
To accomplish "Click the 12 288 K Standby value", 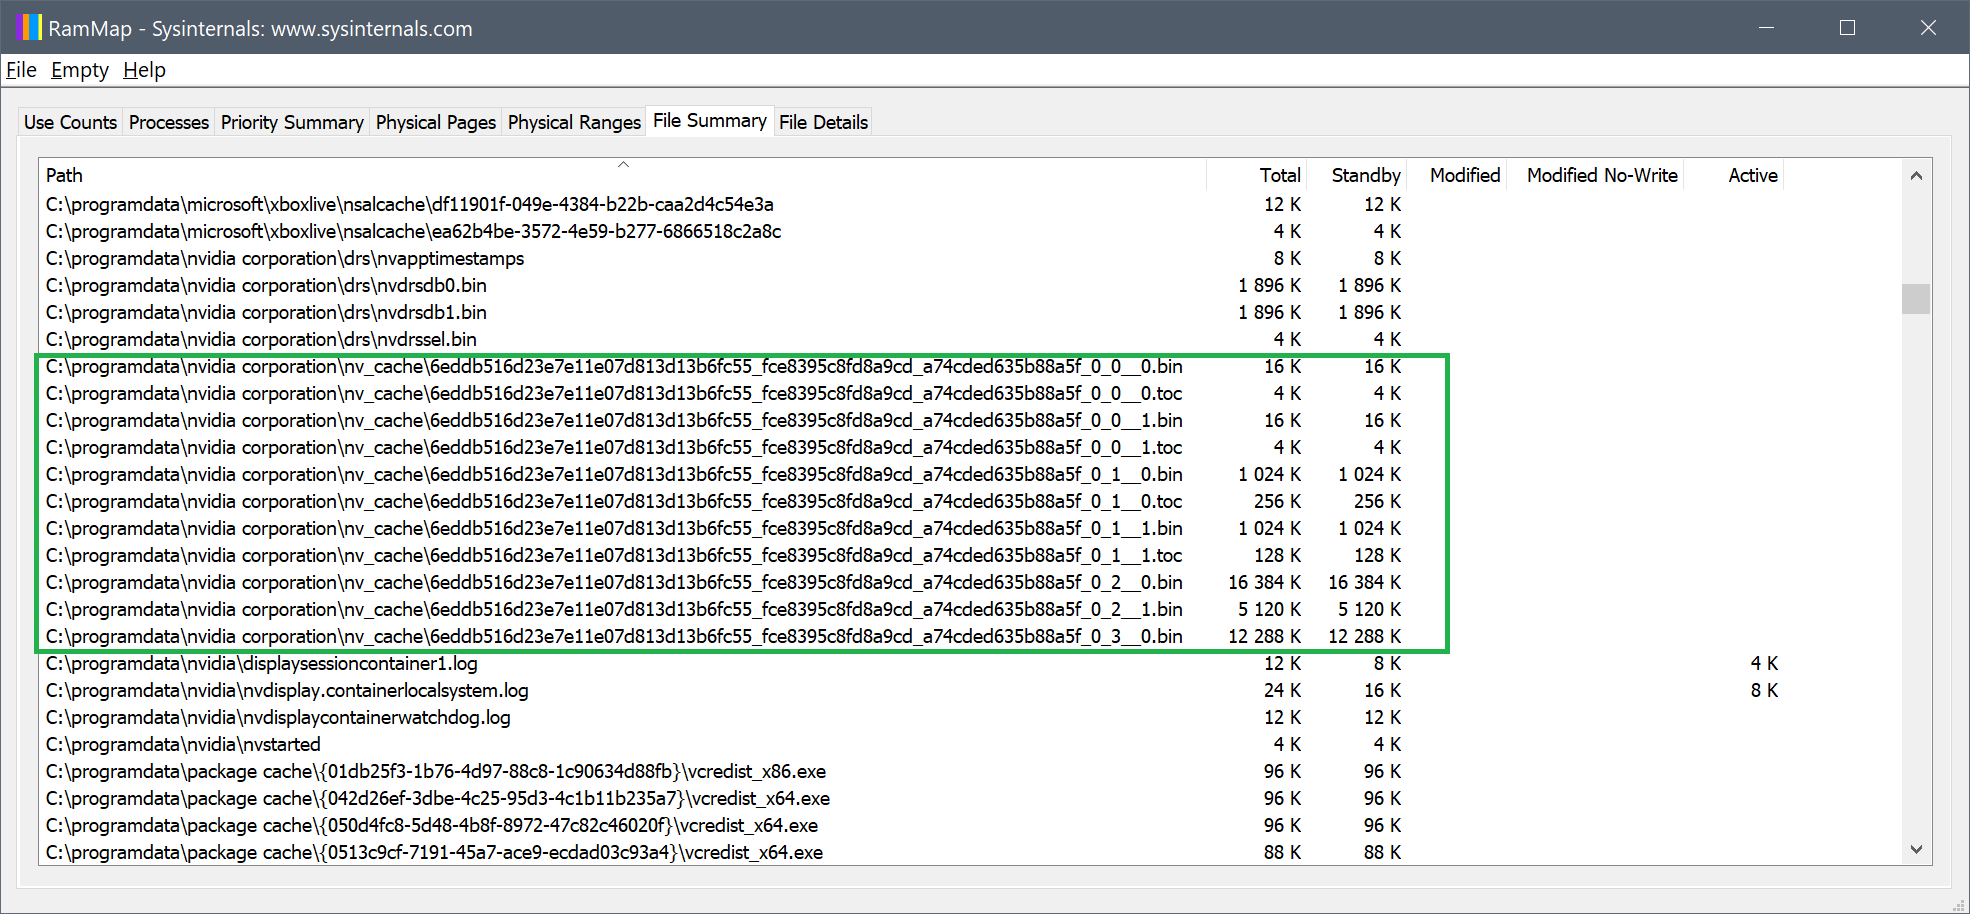I will click(1365, 636).
